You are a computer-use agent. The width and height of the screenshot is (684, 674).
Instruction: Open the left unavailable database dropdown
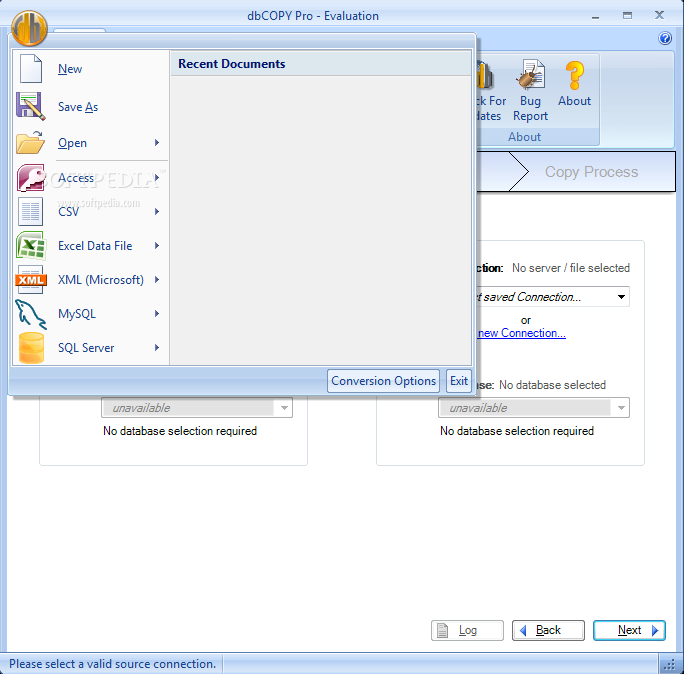(x=284, y=407)
